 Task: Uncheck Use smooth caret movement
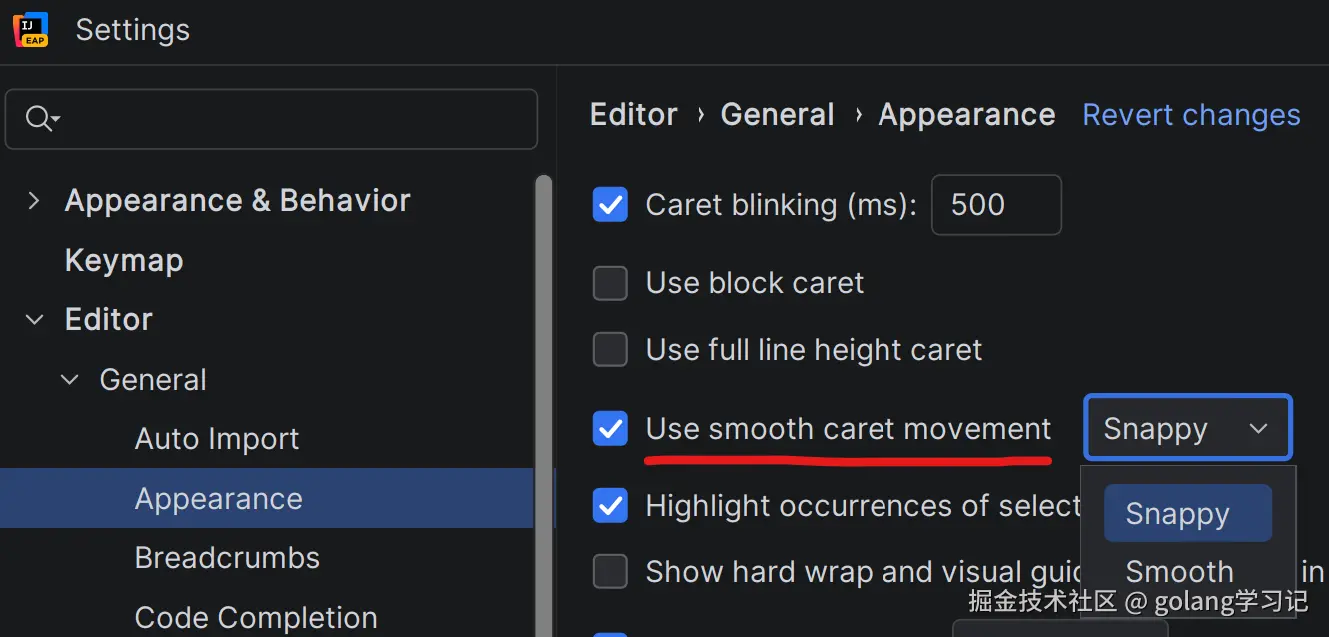tap(610, 429)
